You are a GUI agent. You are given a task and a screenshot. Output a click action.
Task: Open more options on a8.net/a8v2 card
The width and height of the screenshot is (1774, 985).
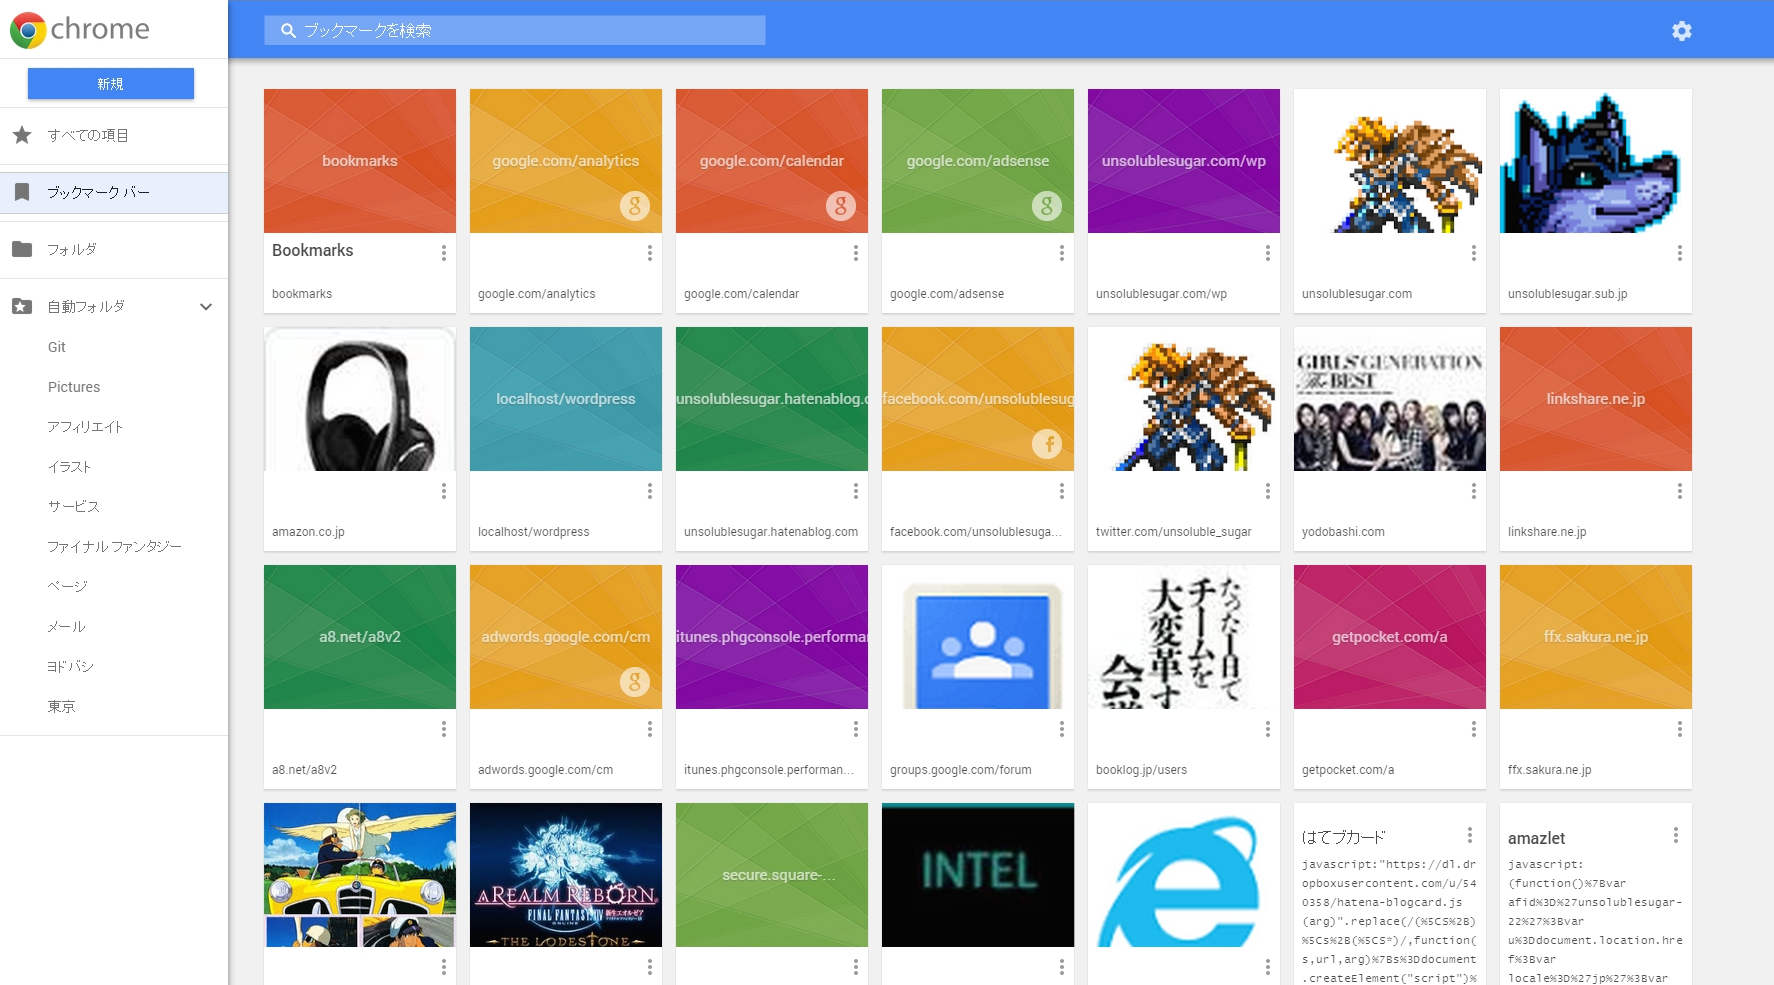444,729
